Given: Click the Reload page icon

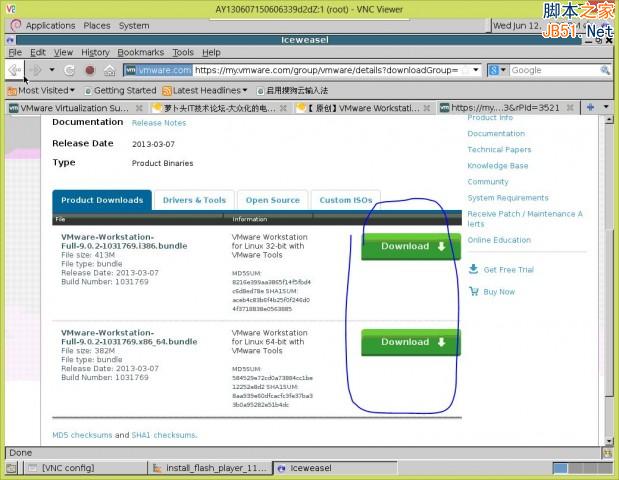Looking at the screenshot, I should point(69,71).
